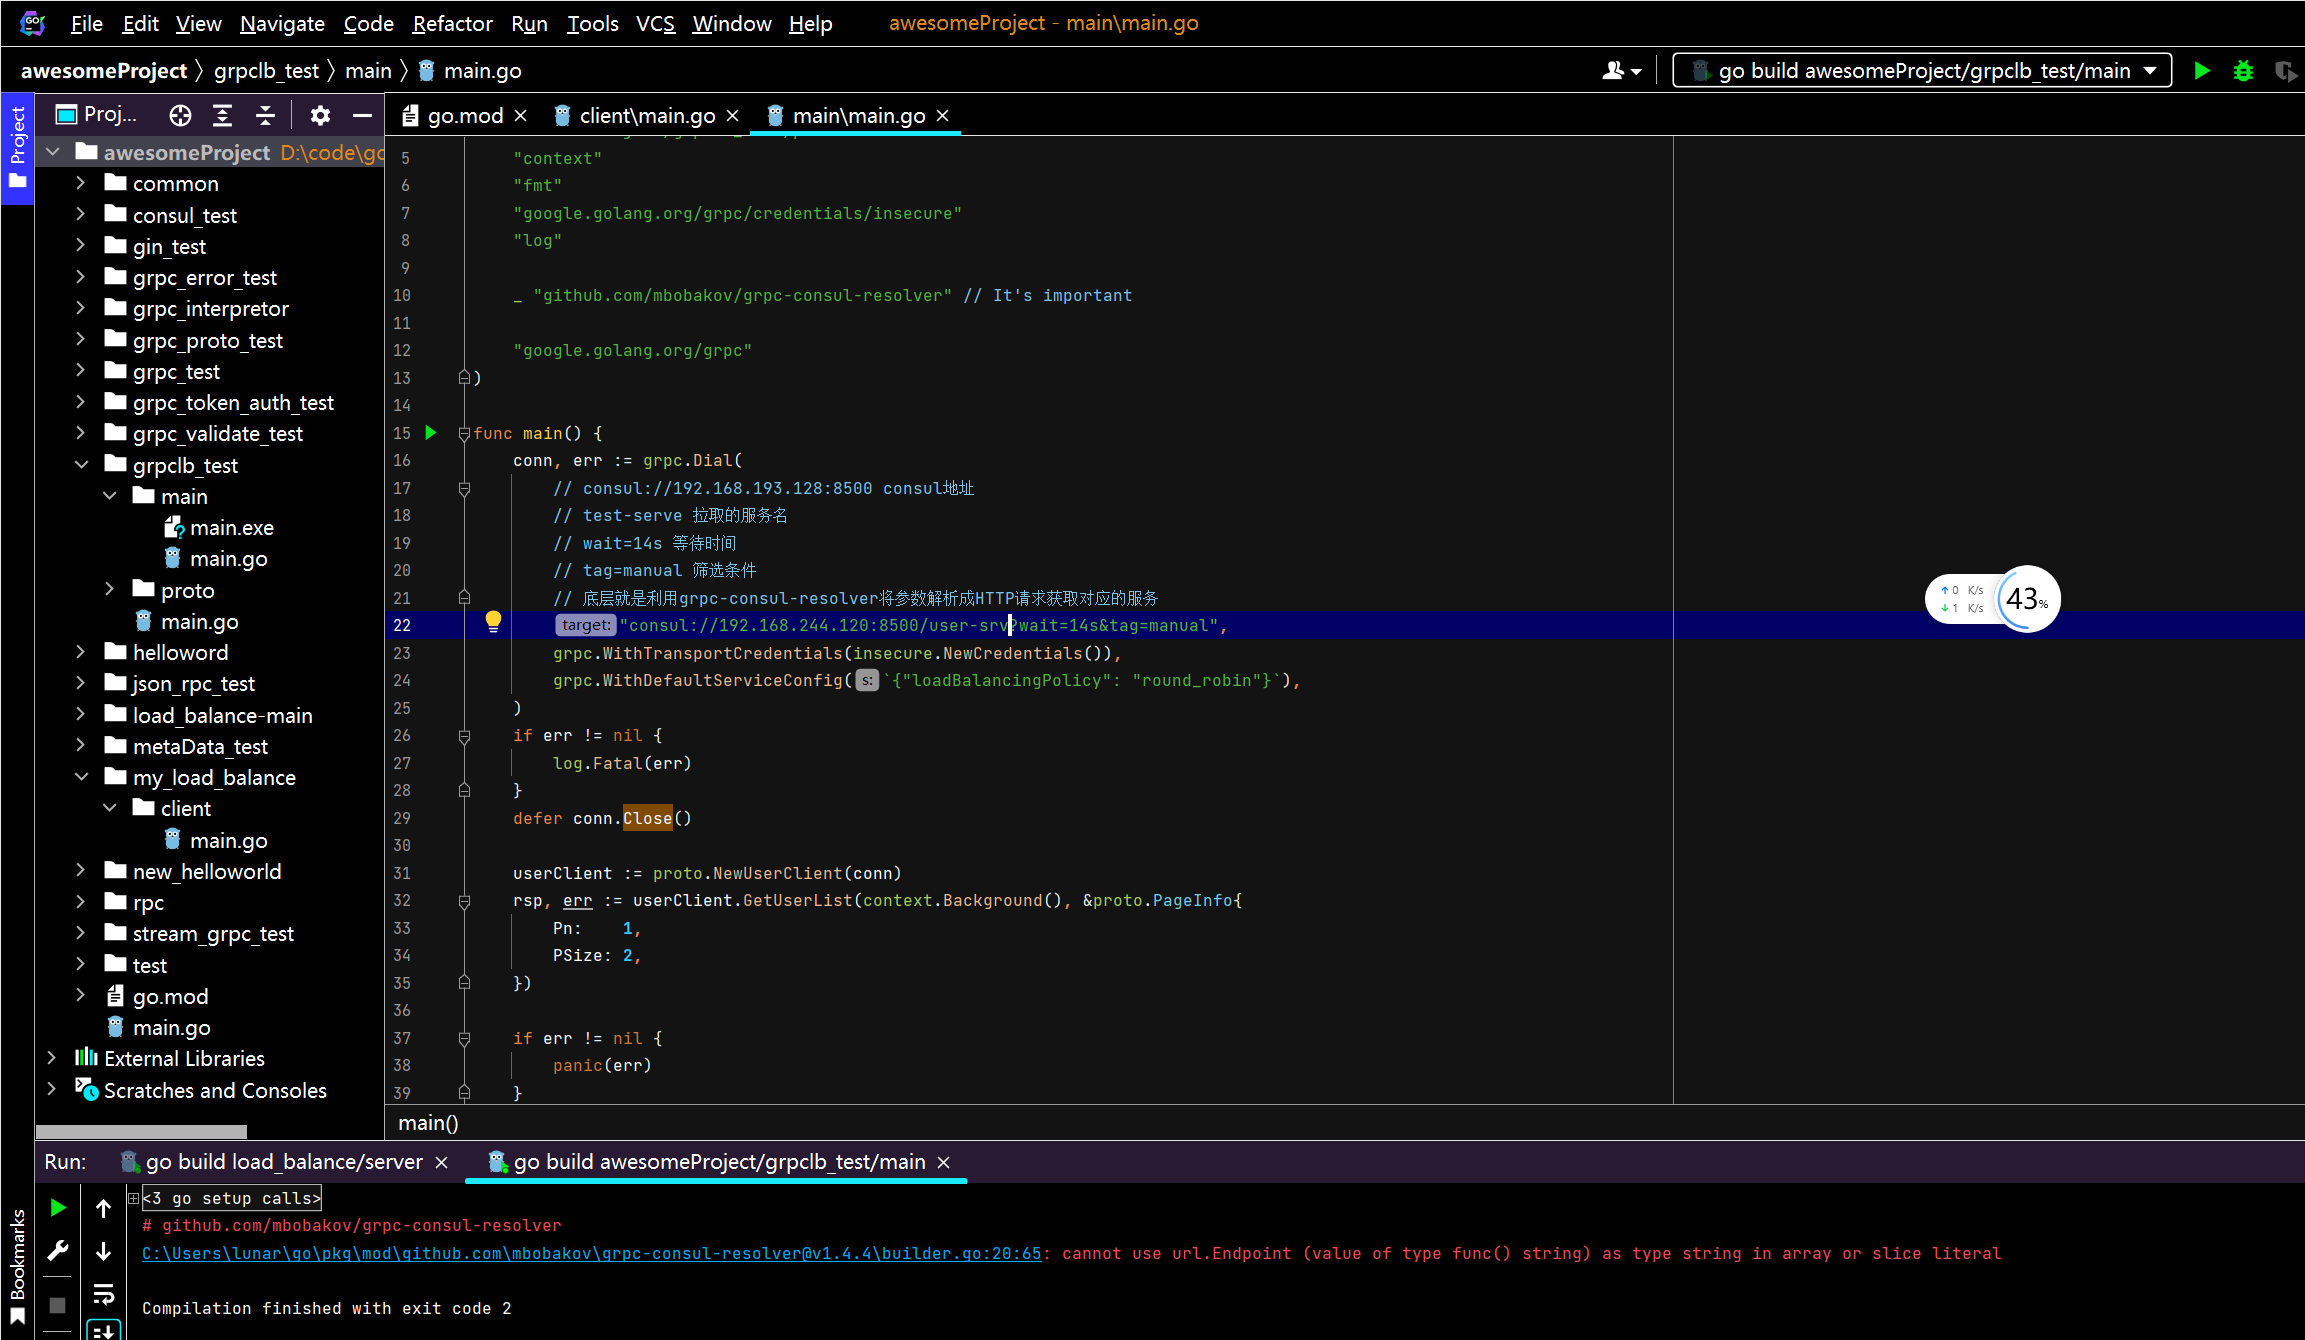This screenshot has height=1340, width=2305.
Task: Click the Select Opened File crosshair icon
Action: tap(180, 116)
